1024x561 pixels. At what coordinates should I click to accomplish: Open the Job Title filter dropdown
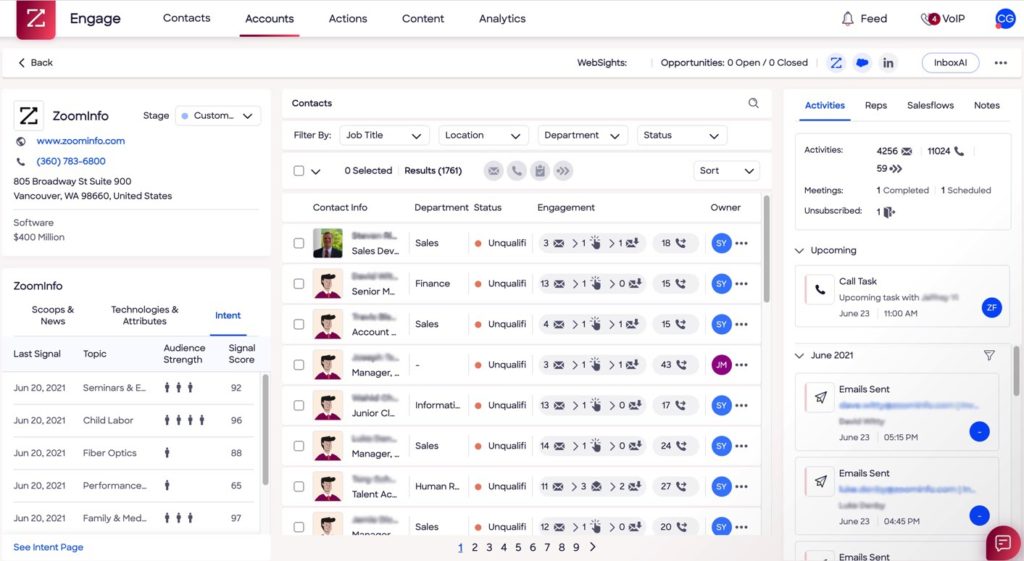384,135
